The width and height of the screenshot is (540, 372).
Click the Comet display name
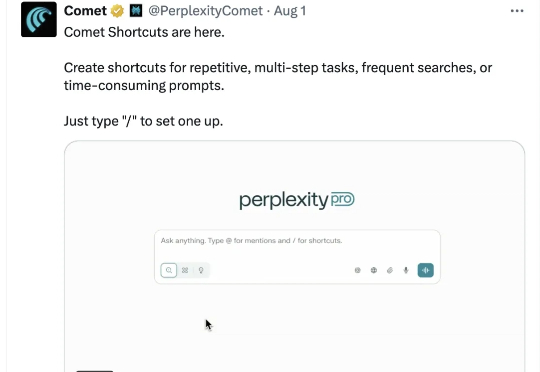(x=85, y=11)
